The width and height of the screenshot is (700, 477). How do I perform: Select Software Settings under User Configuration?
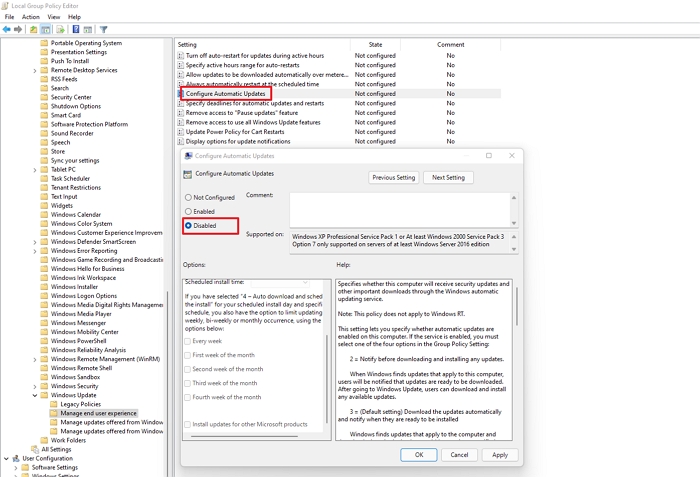tap(54, 467)
